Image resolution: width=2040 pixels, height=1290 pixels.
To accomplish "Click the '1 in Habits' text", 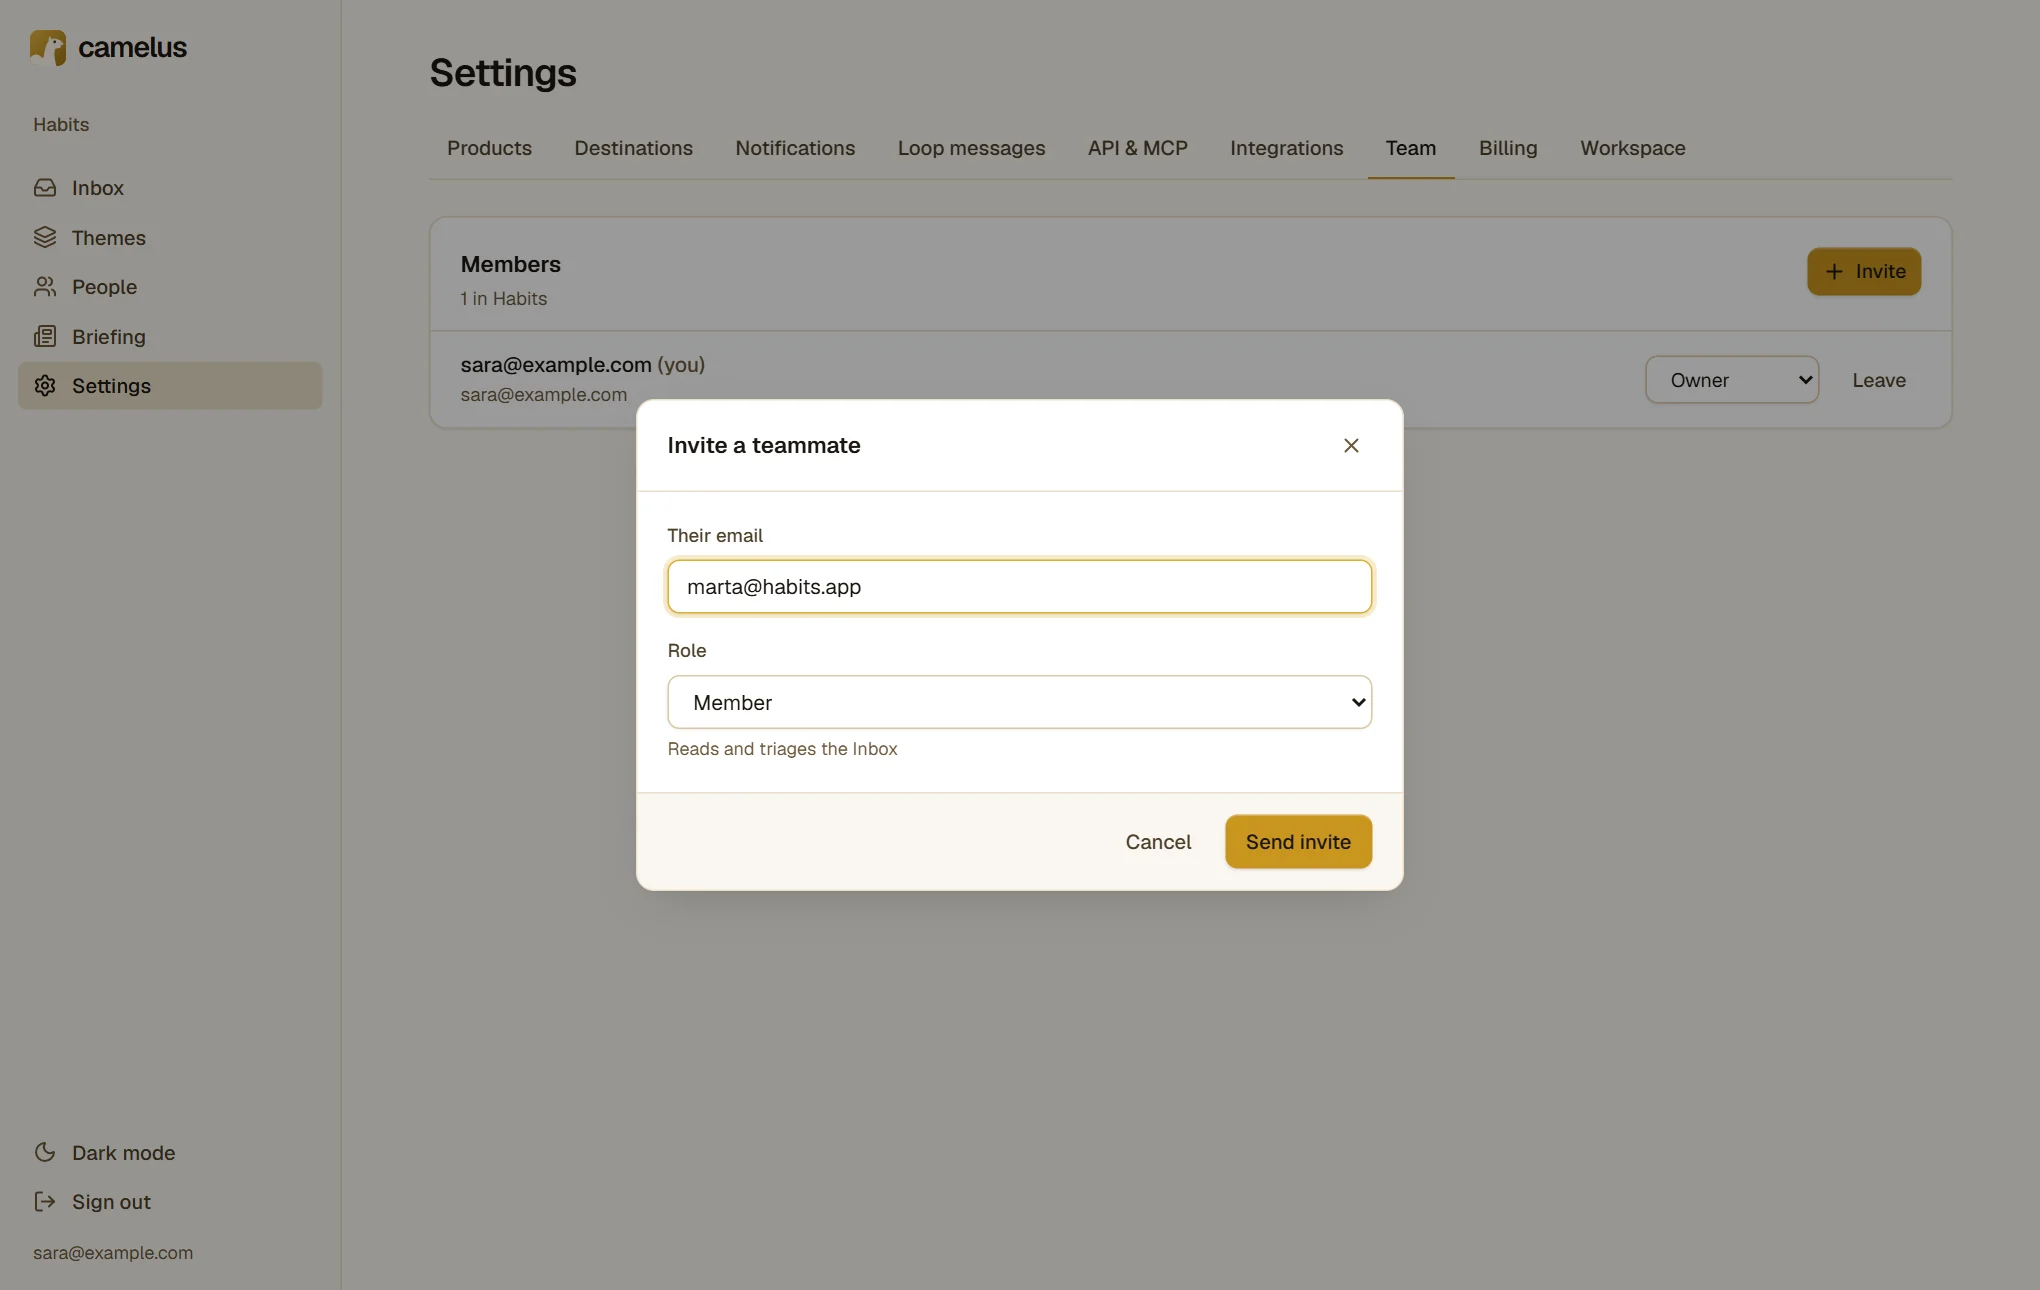I will (x=503, y=299).
